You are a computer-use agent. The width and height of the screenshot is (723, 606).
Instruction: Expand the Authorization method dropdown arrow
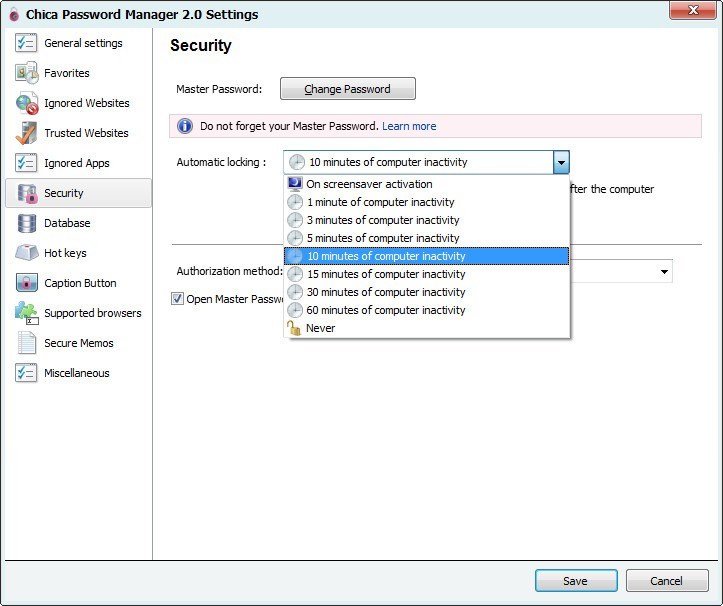pos(664,272)
